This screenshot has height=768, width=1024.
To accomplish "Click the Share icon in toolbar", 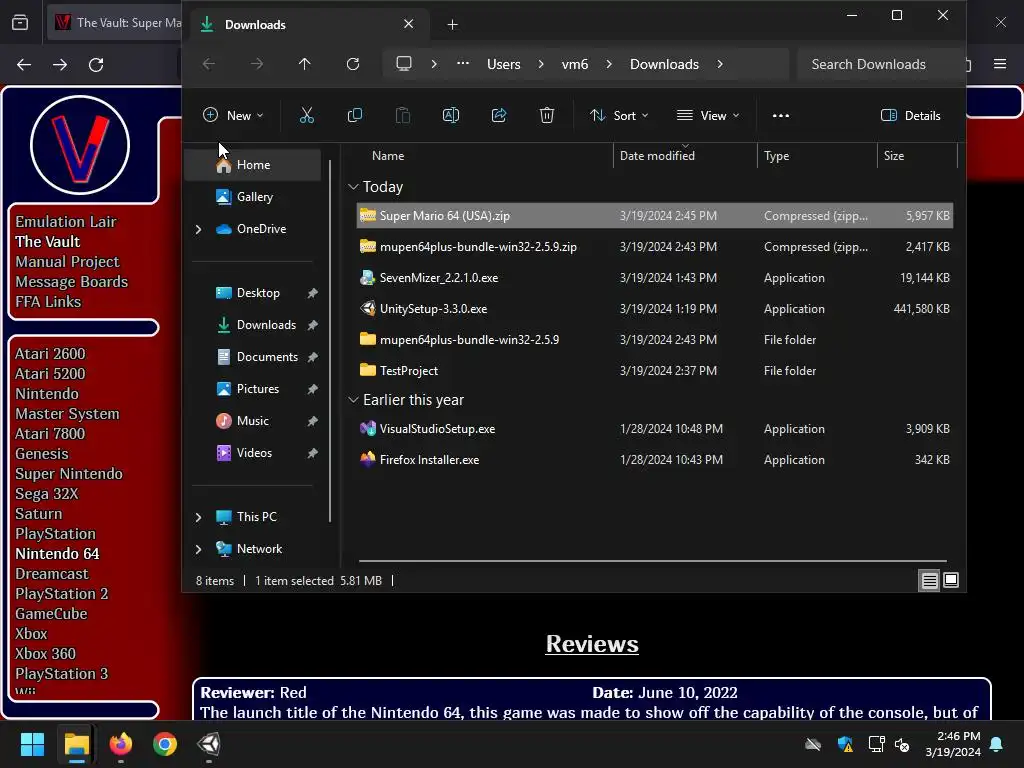I will (x=499, y=116).
